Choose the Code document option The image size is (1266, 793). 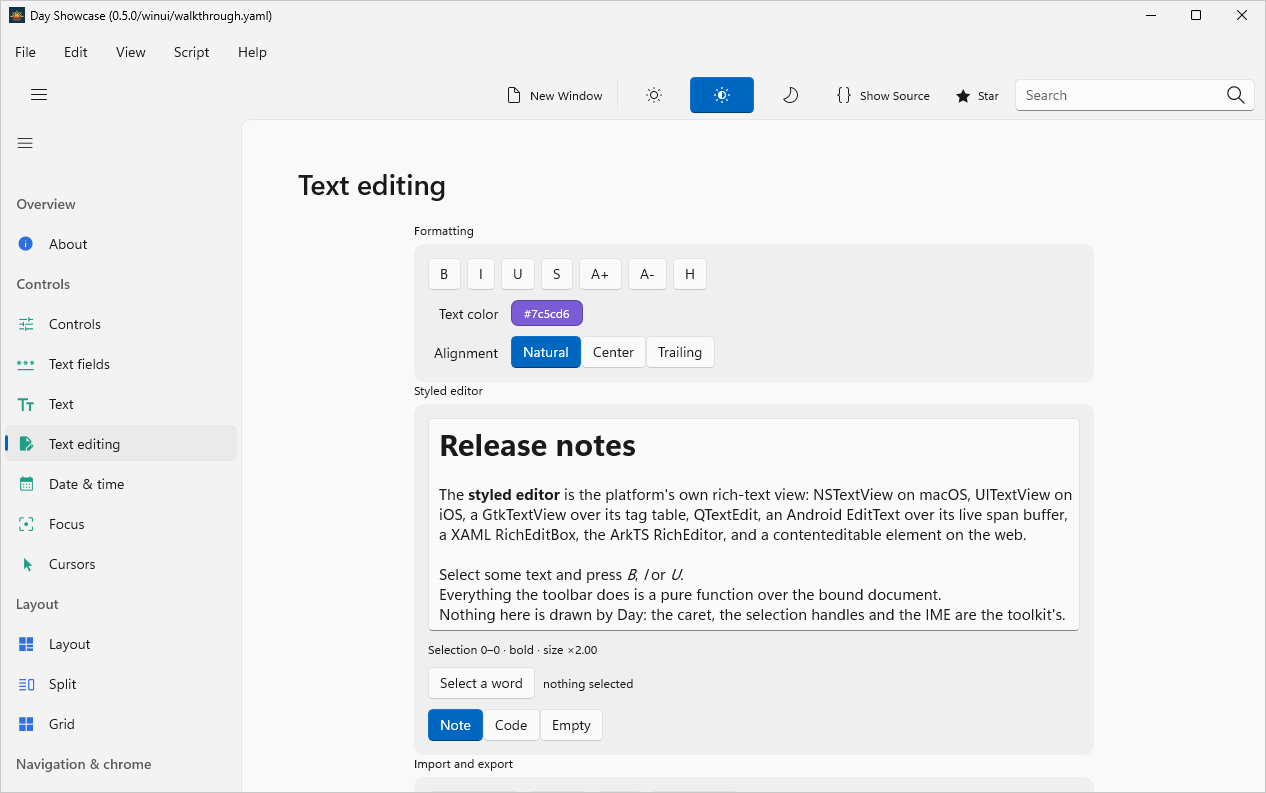511,725
